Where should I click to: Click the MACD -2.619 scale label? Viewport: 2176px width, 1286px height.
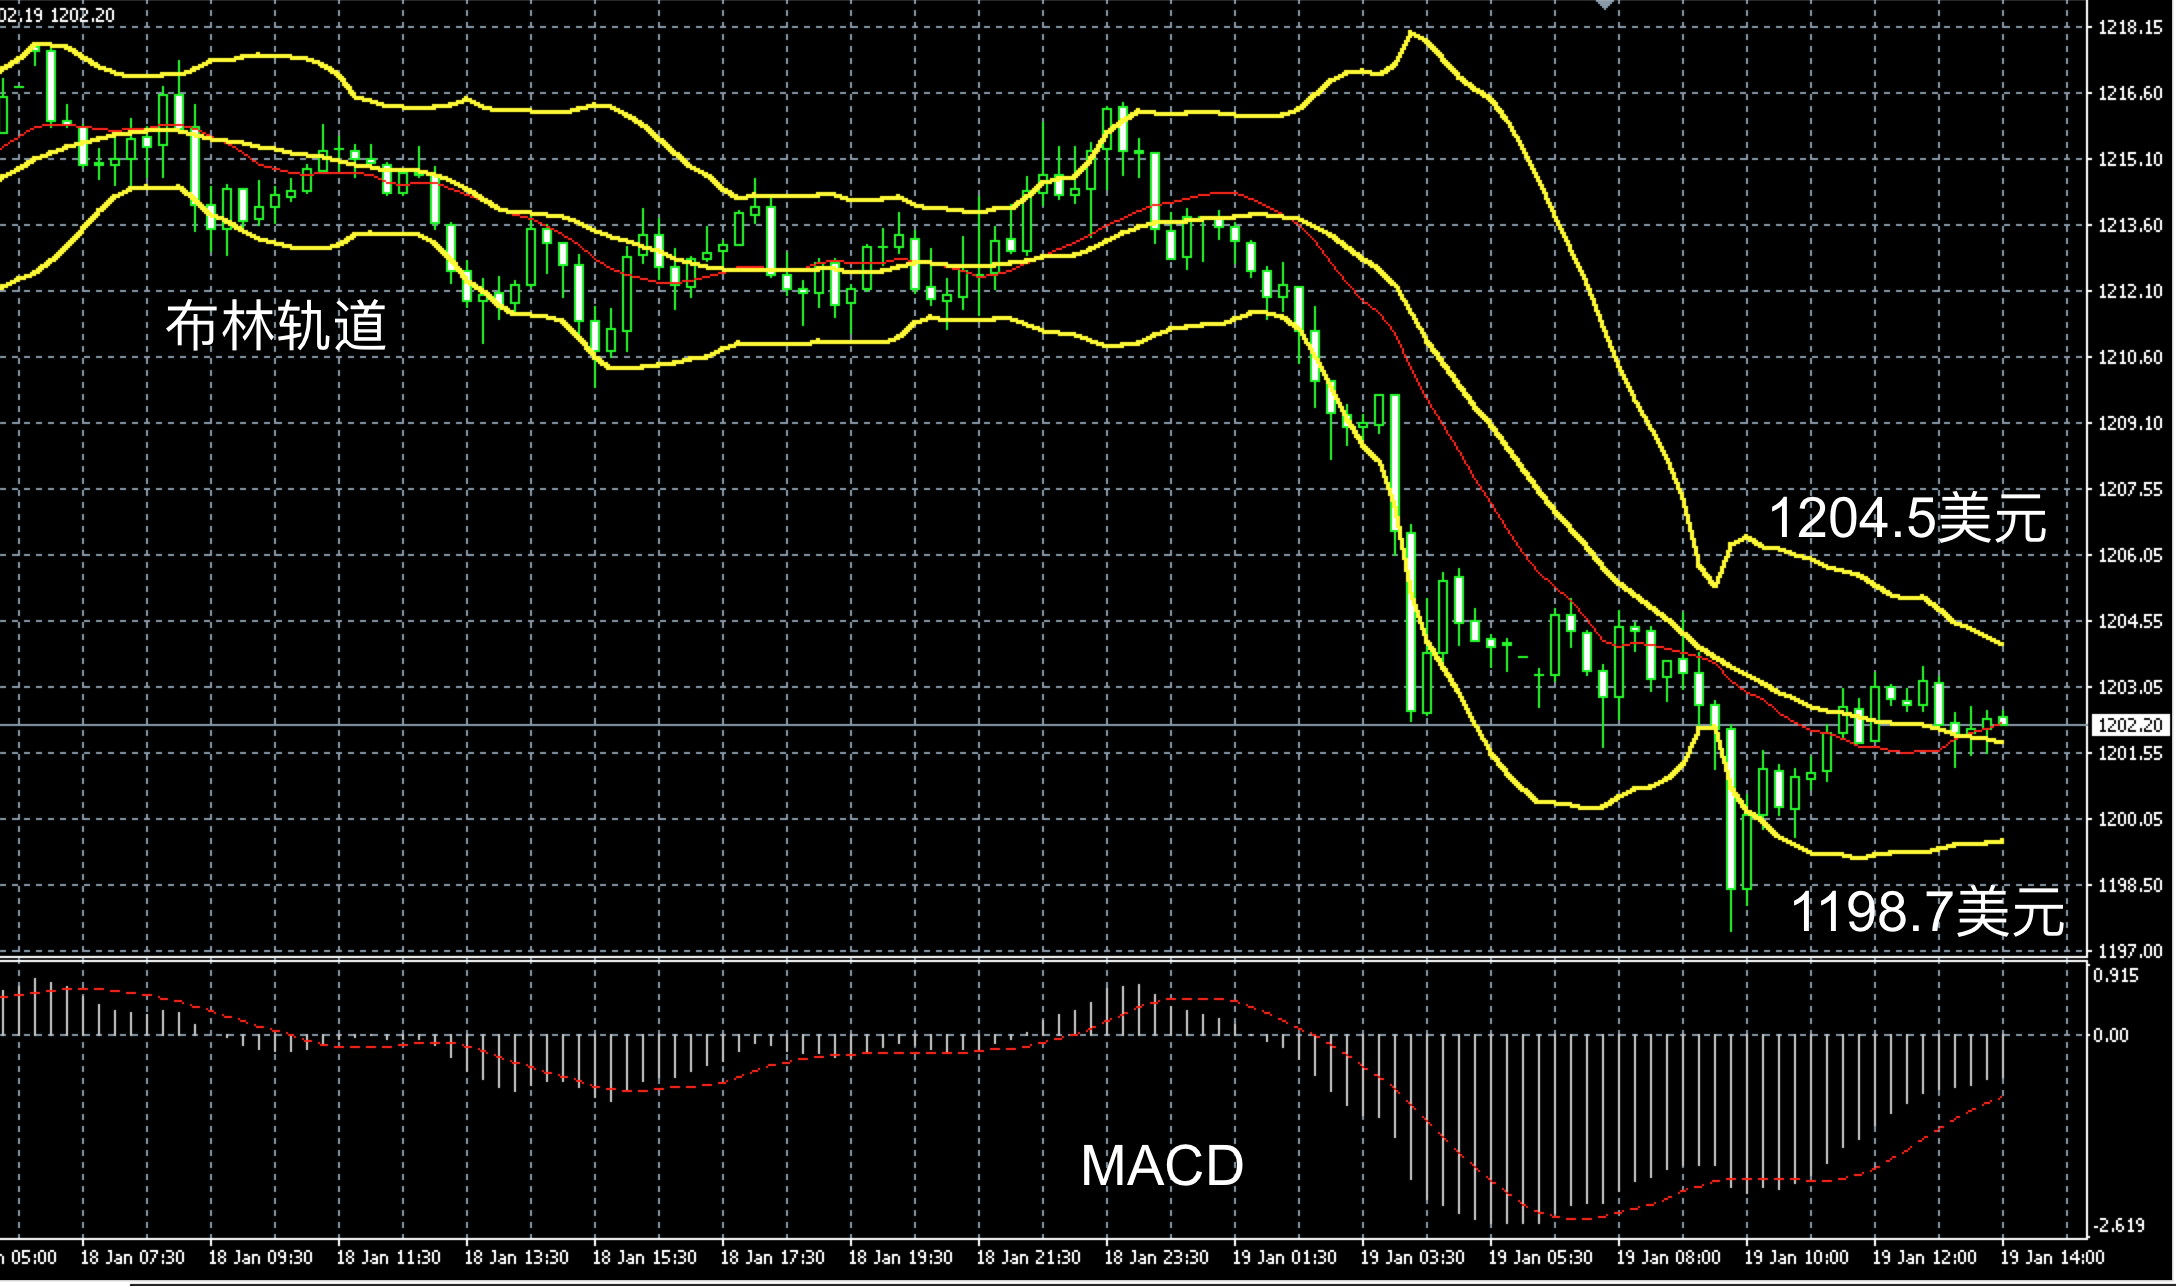tap(2118, 1225)
